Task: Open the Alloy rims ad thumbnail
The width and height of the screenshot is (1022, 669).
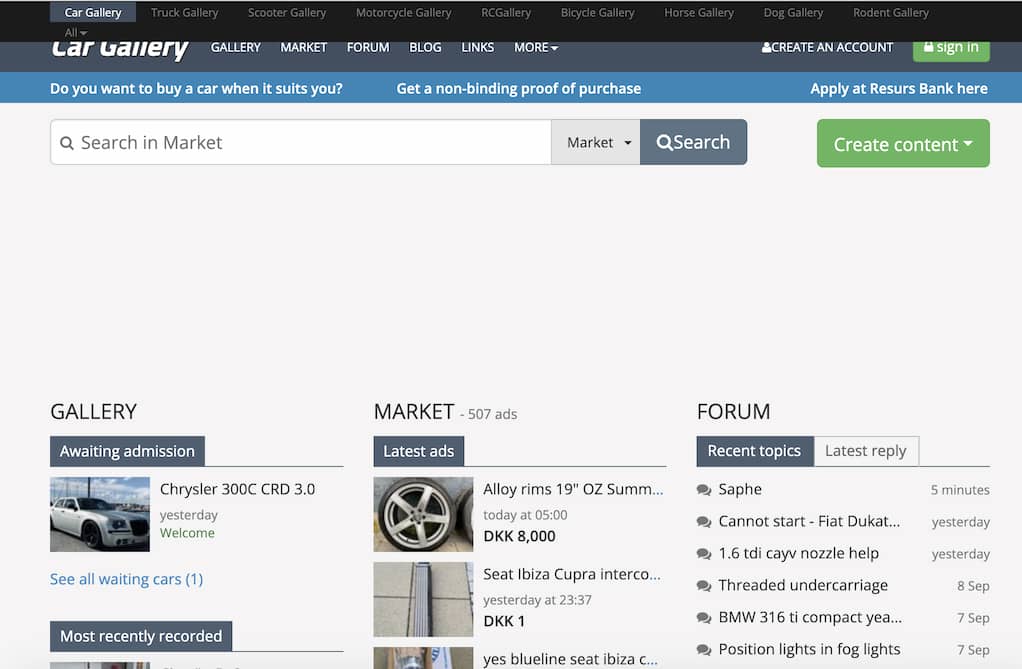Action: click(423, 514)
